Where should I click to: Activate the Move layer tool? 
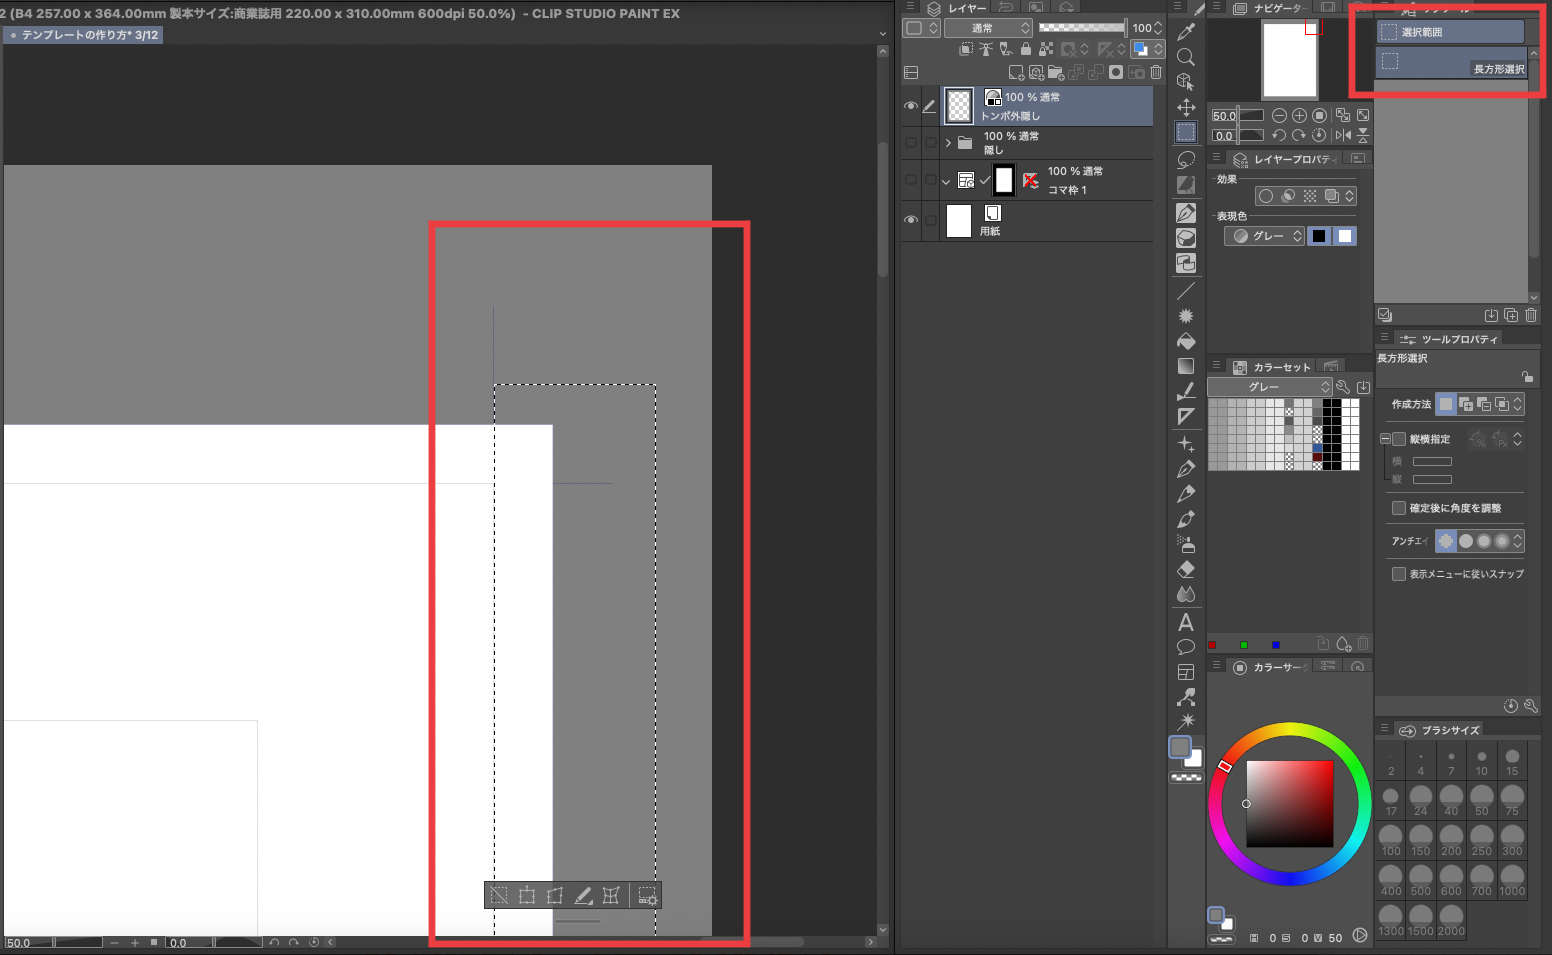click(x=1186, y=107)
